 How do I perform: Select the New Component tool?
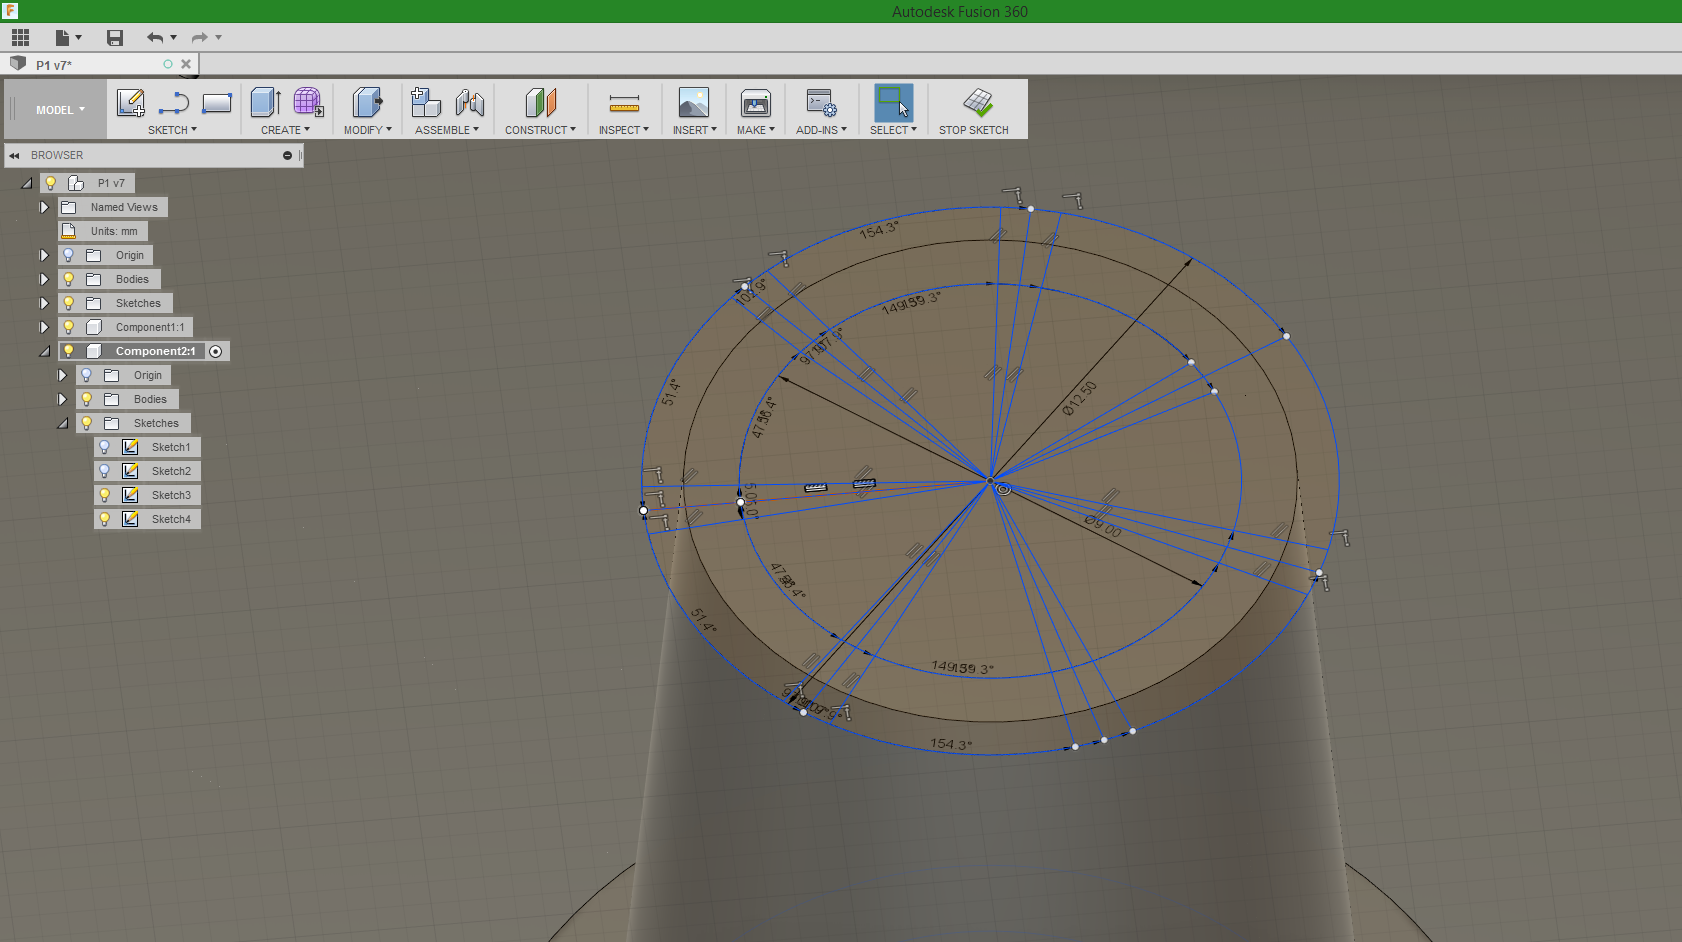click(x=426, y=102)
